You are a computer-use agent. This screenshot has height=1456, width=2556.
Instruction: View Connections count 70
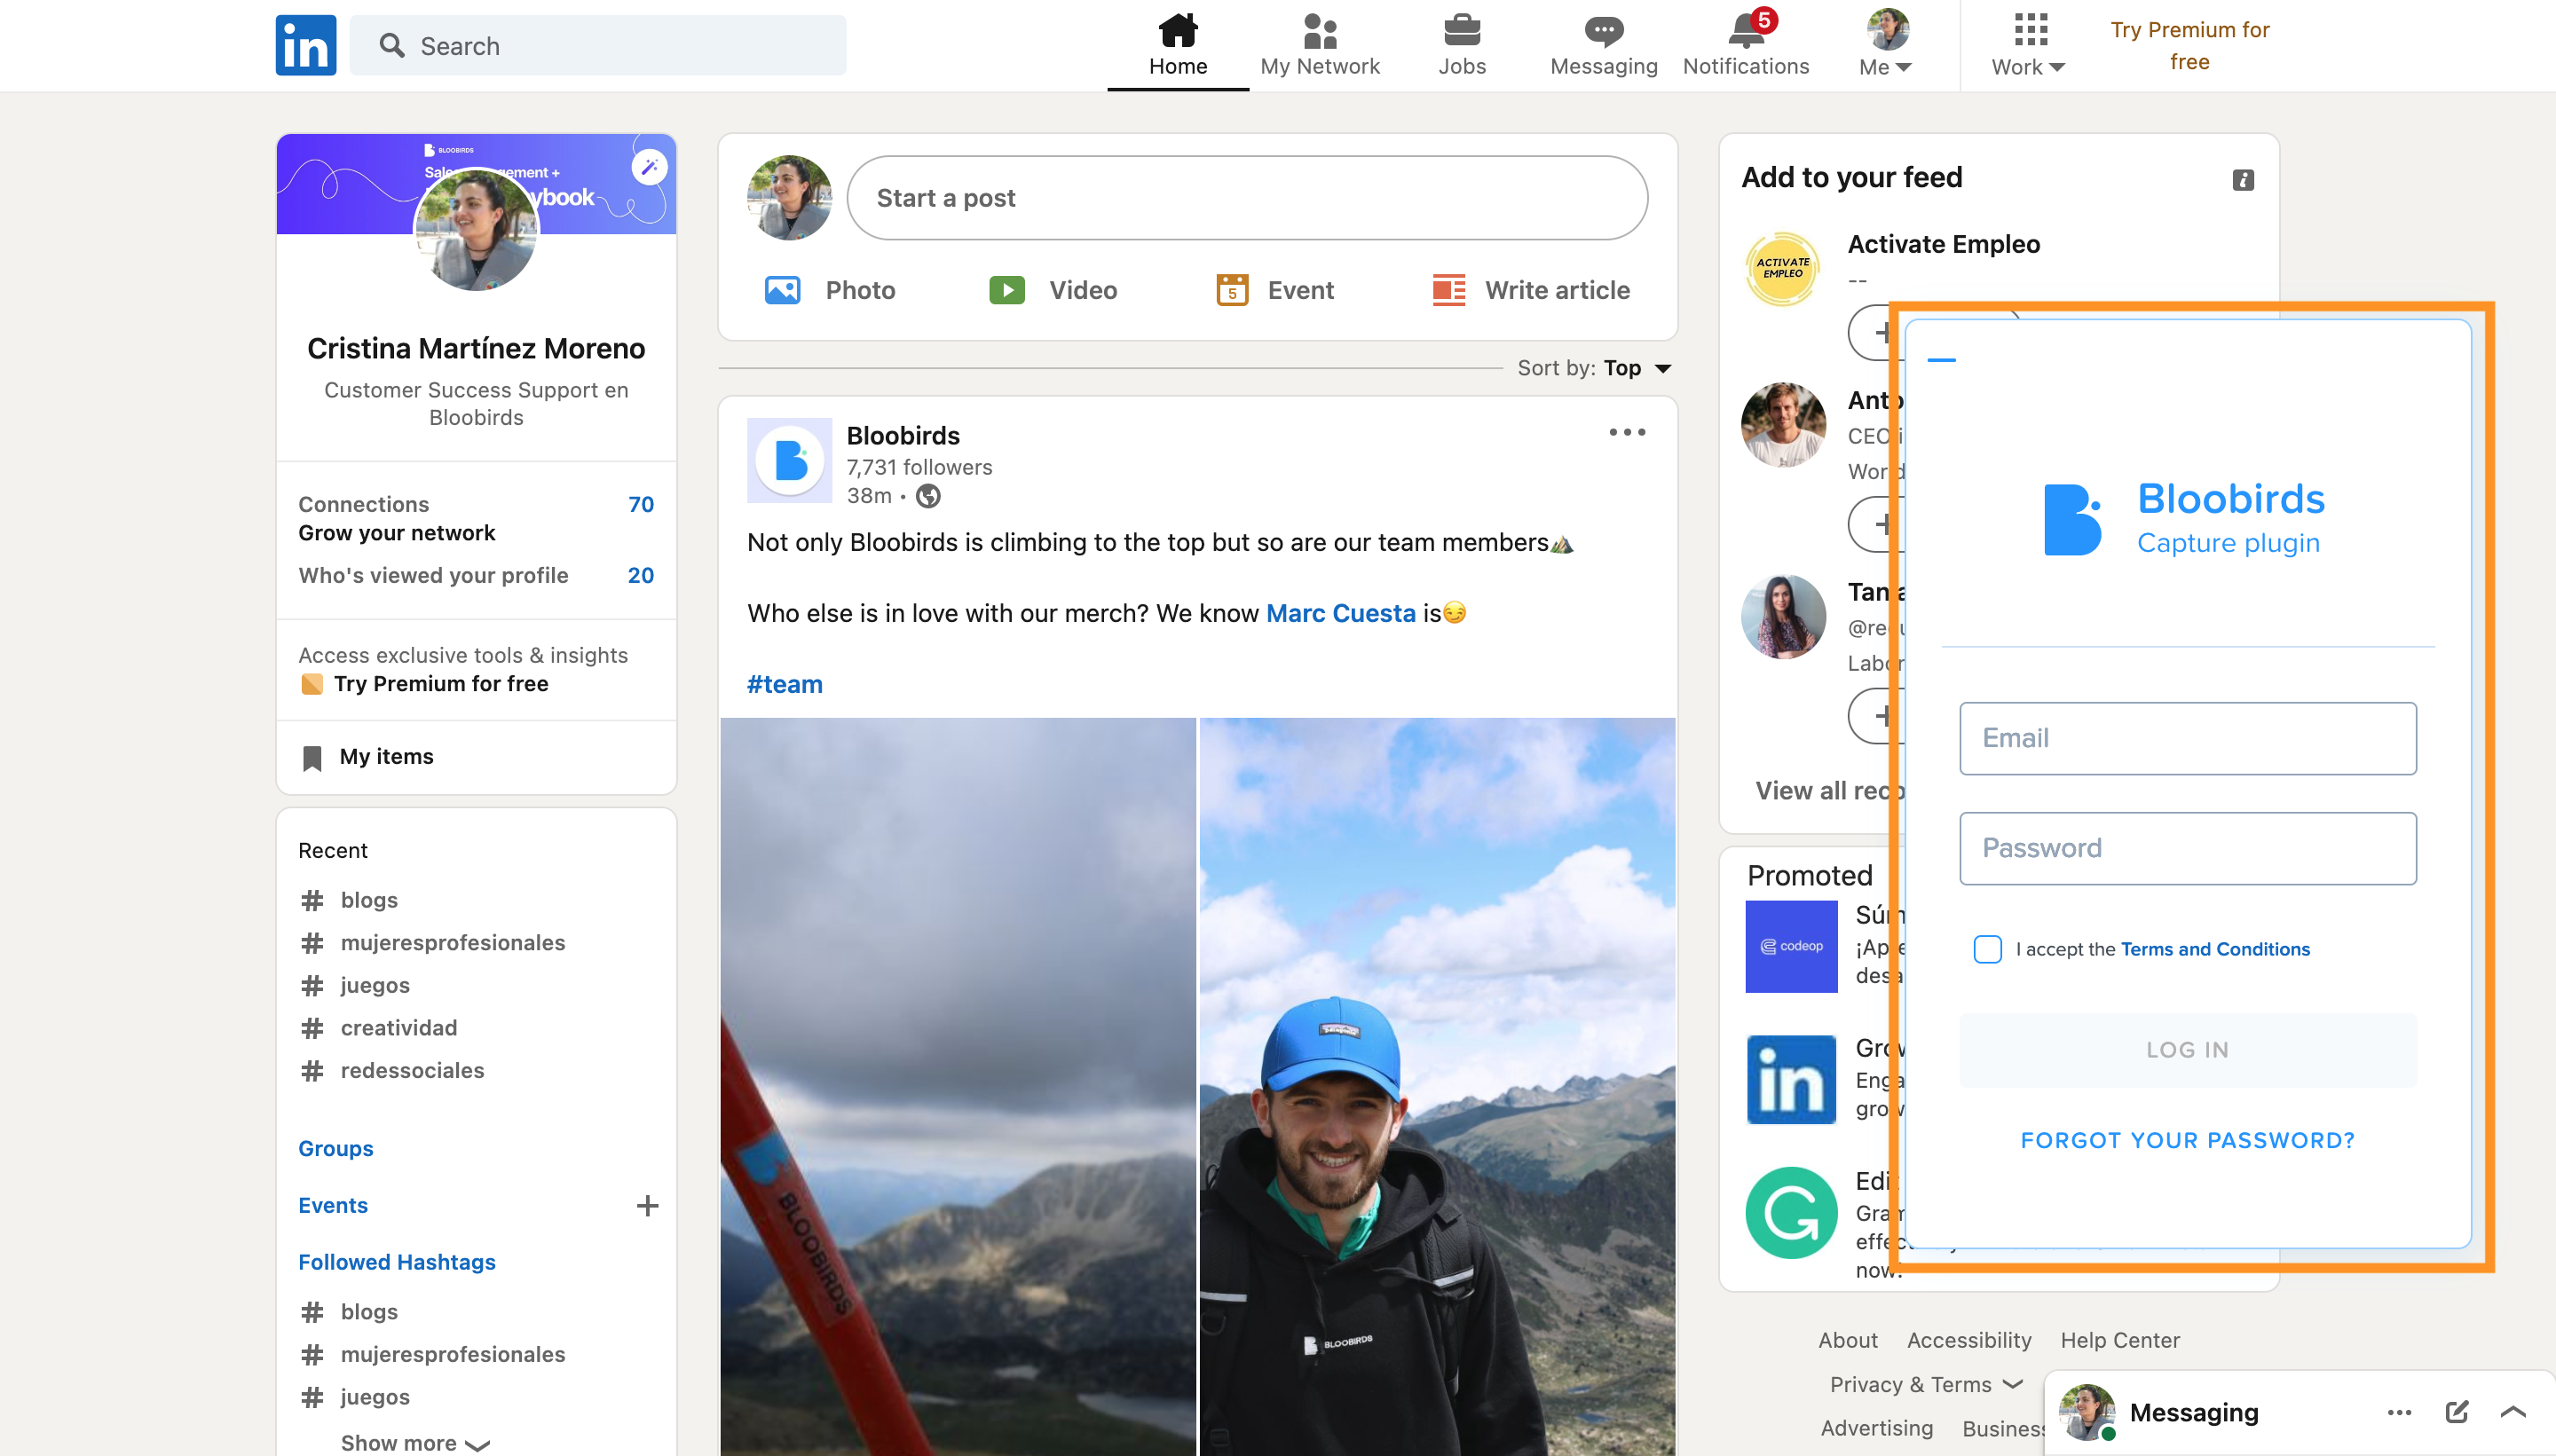(641, 504)
